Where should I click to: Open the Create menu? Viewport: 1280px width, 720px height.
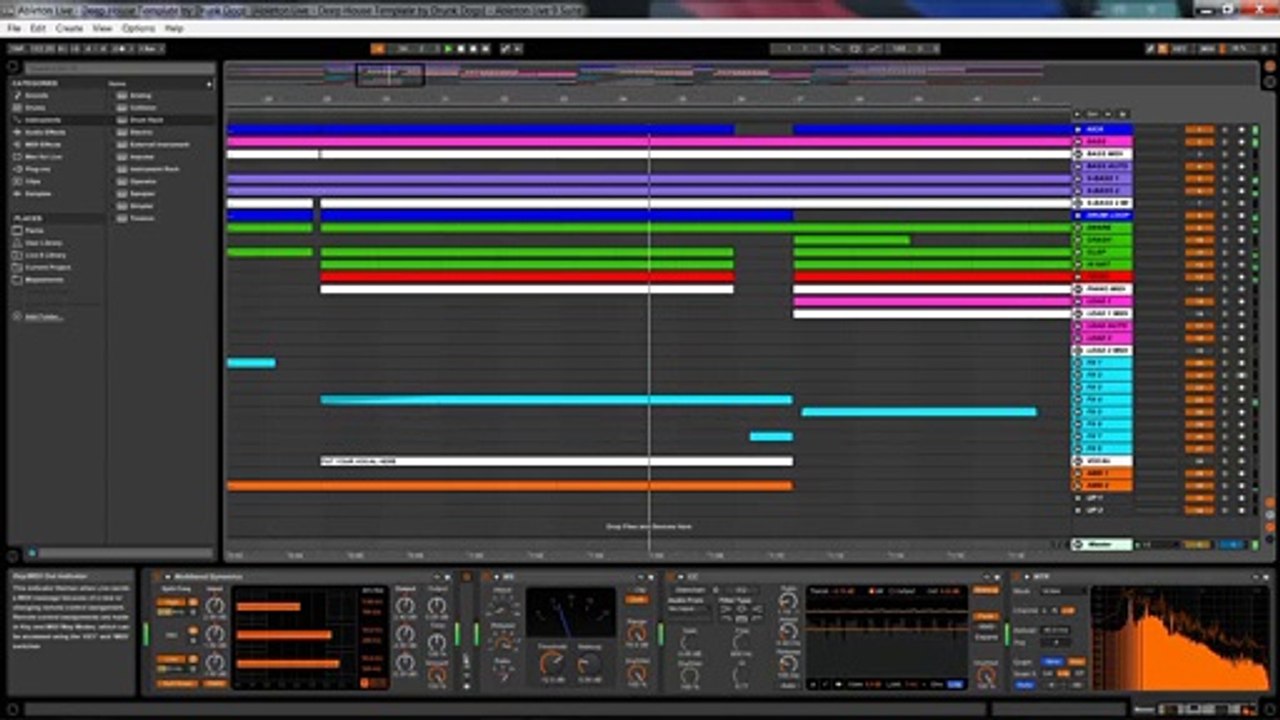point(69,28)
